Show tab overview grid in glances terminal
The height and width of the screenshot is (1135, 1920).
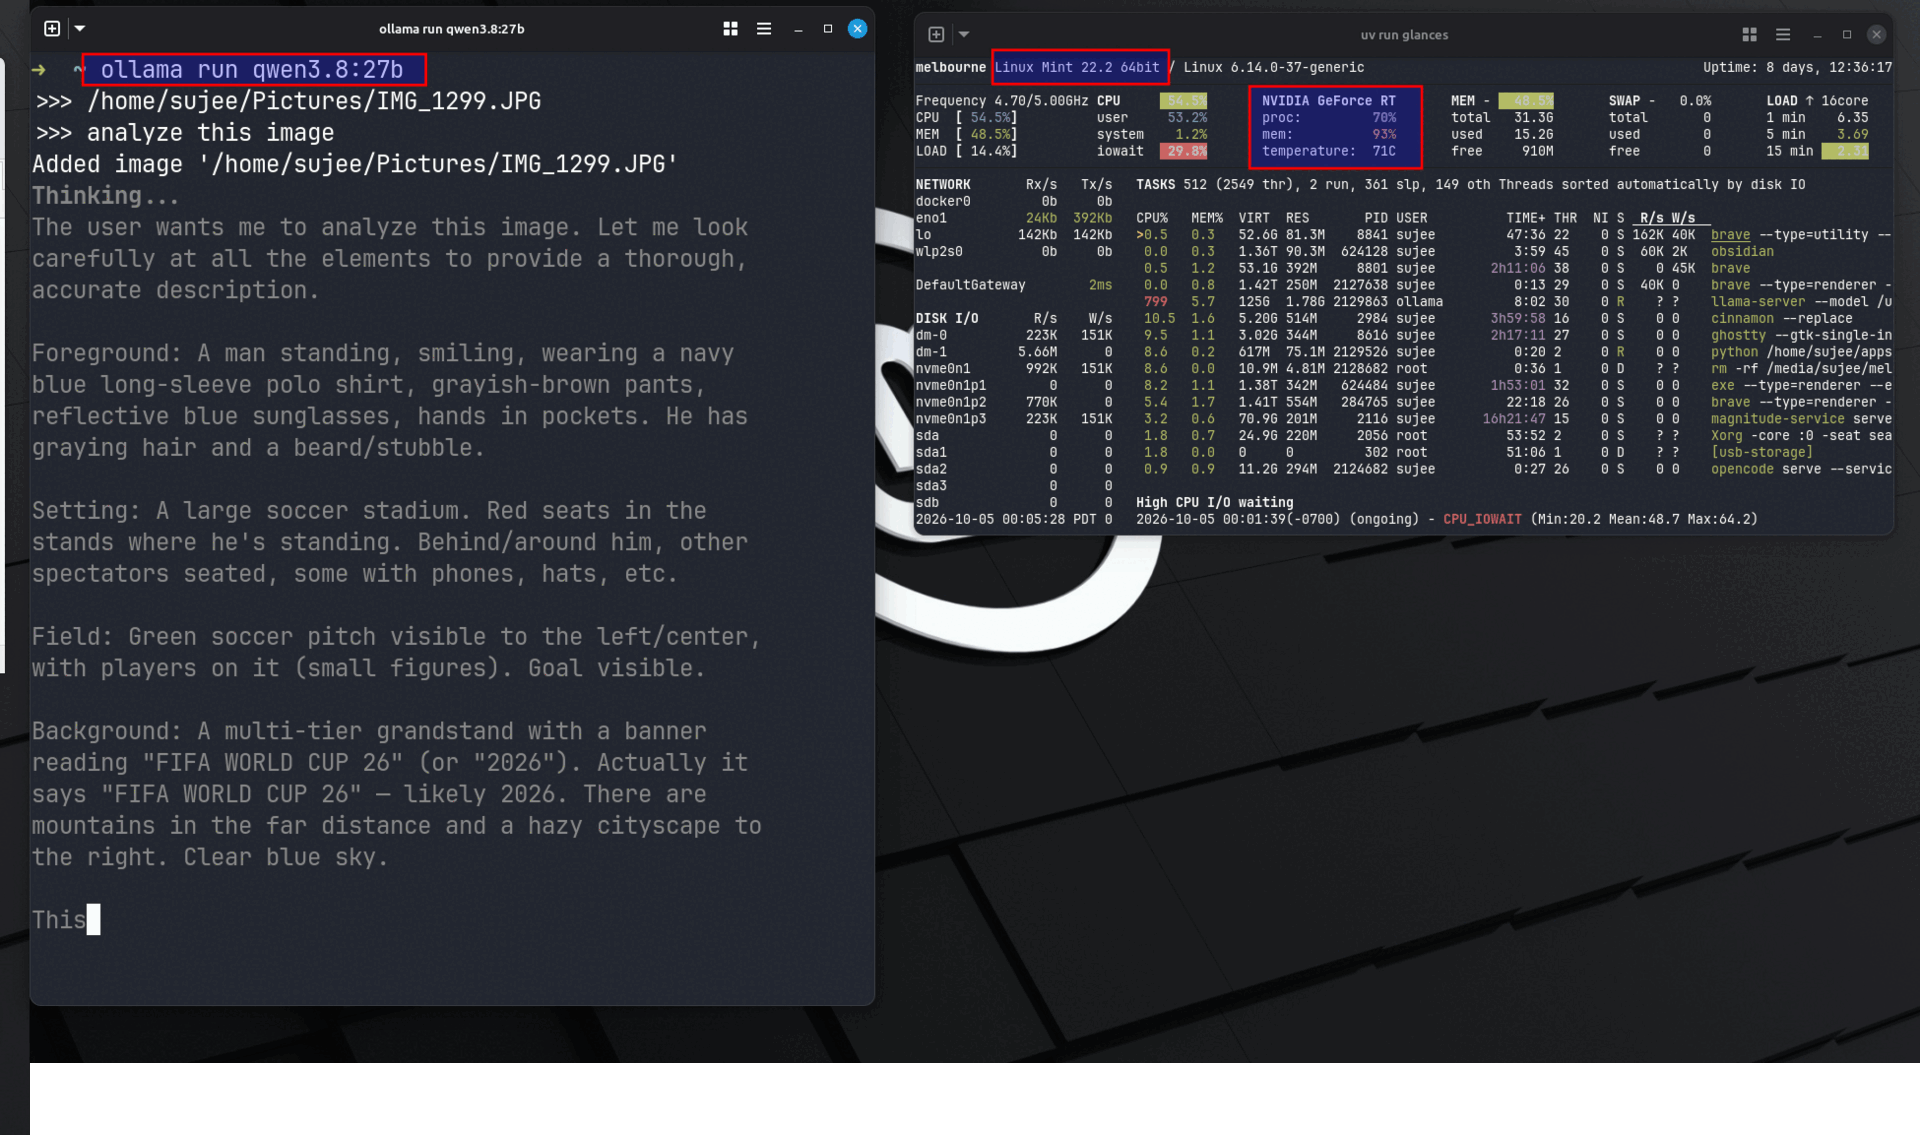[x=1750, y=35]
